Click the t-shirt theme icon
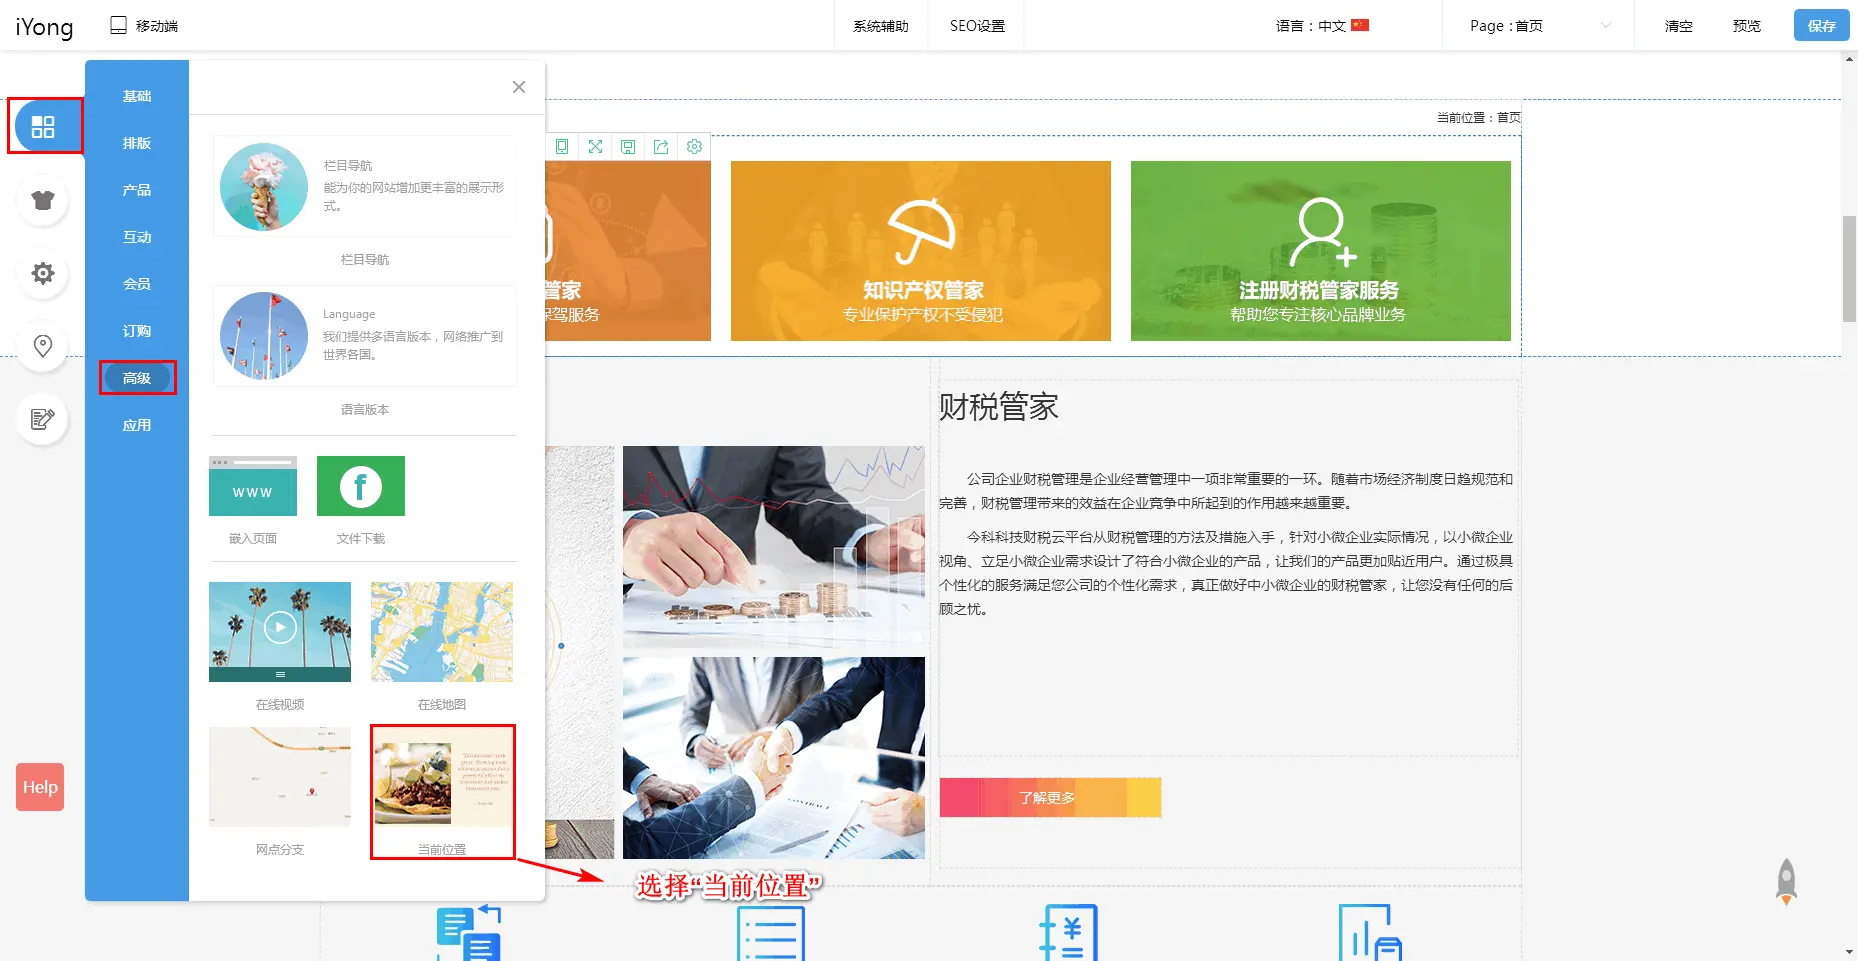 tap(43, 200)
